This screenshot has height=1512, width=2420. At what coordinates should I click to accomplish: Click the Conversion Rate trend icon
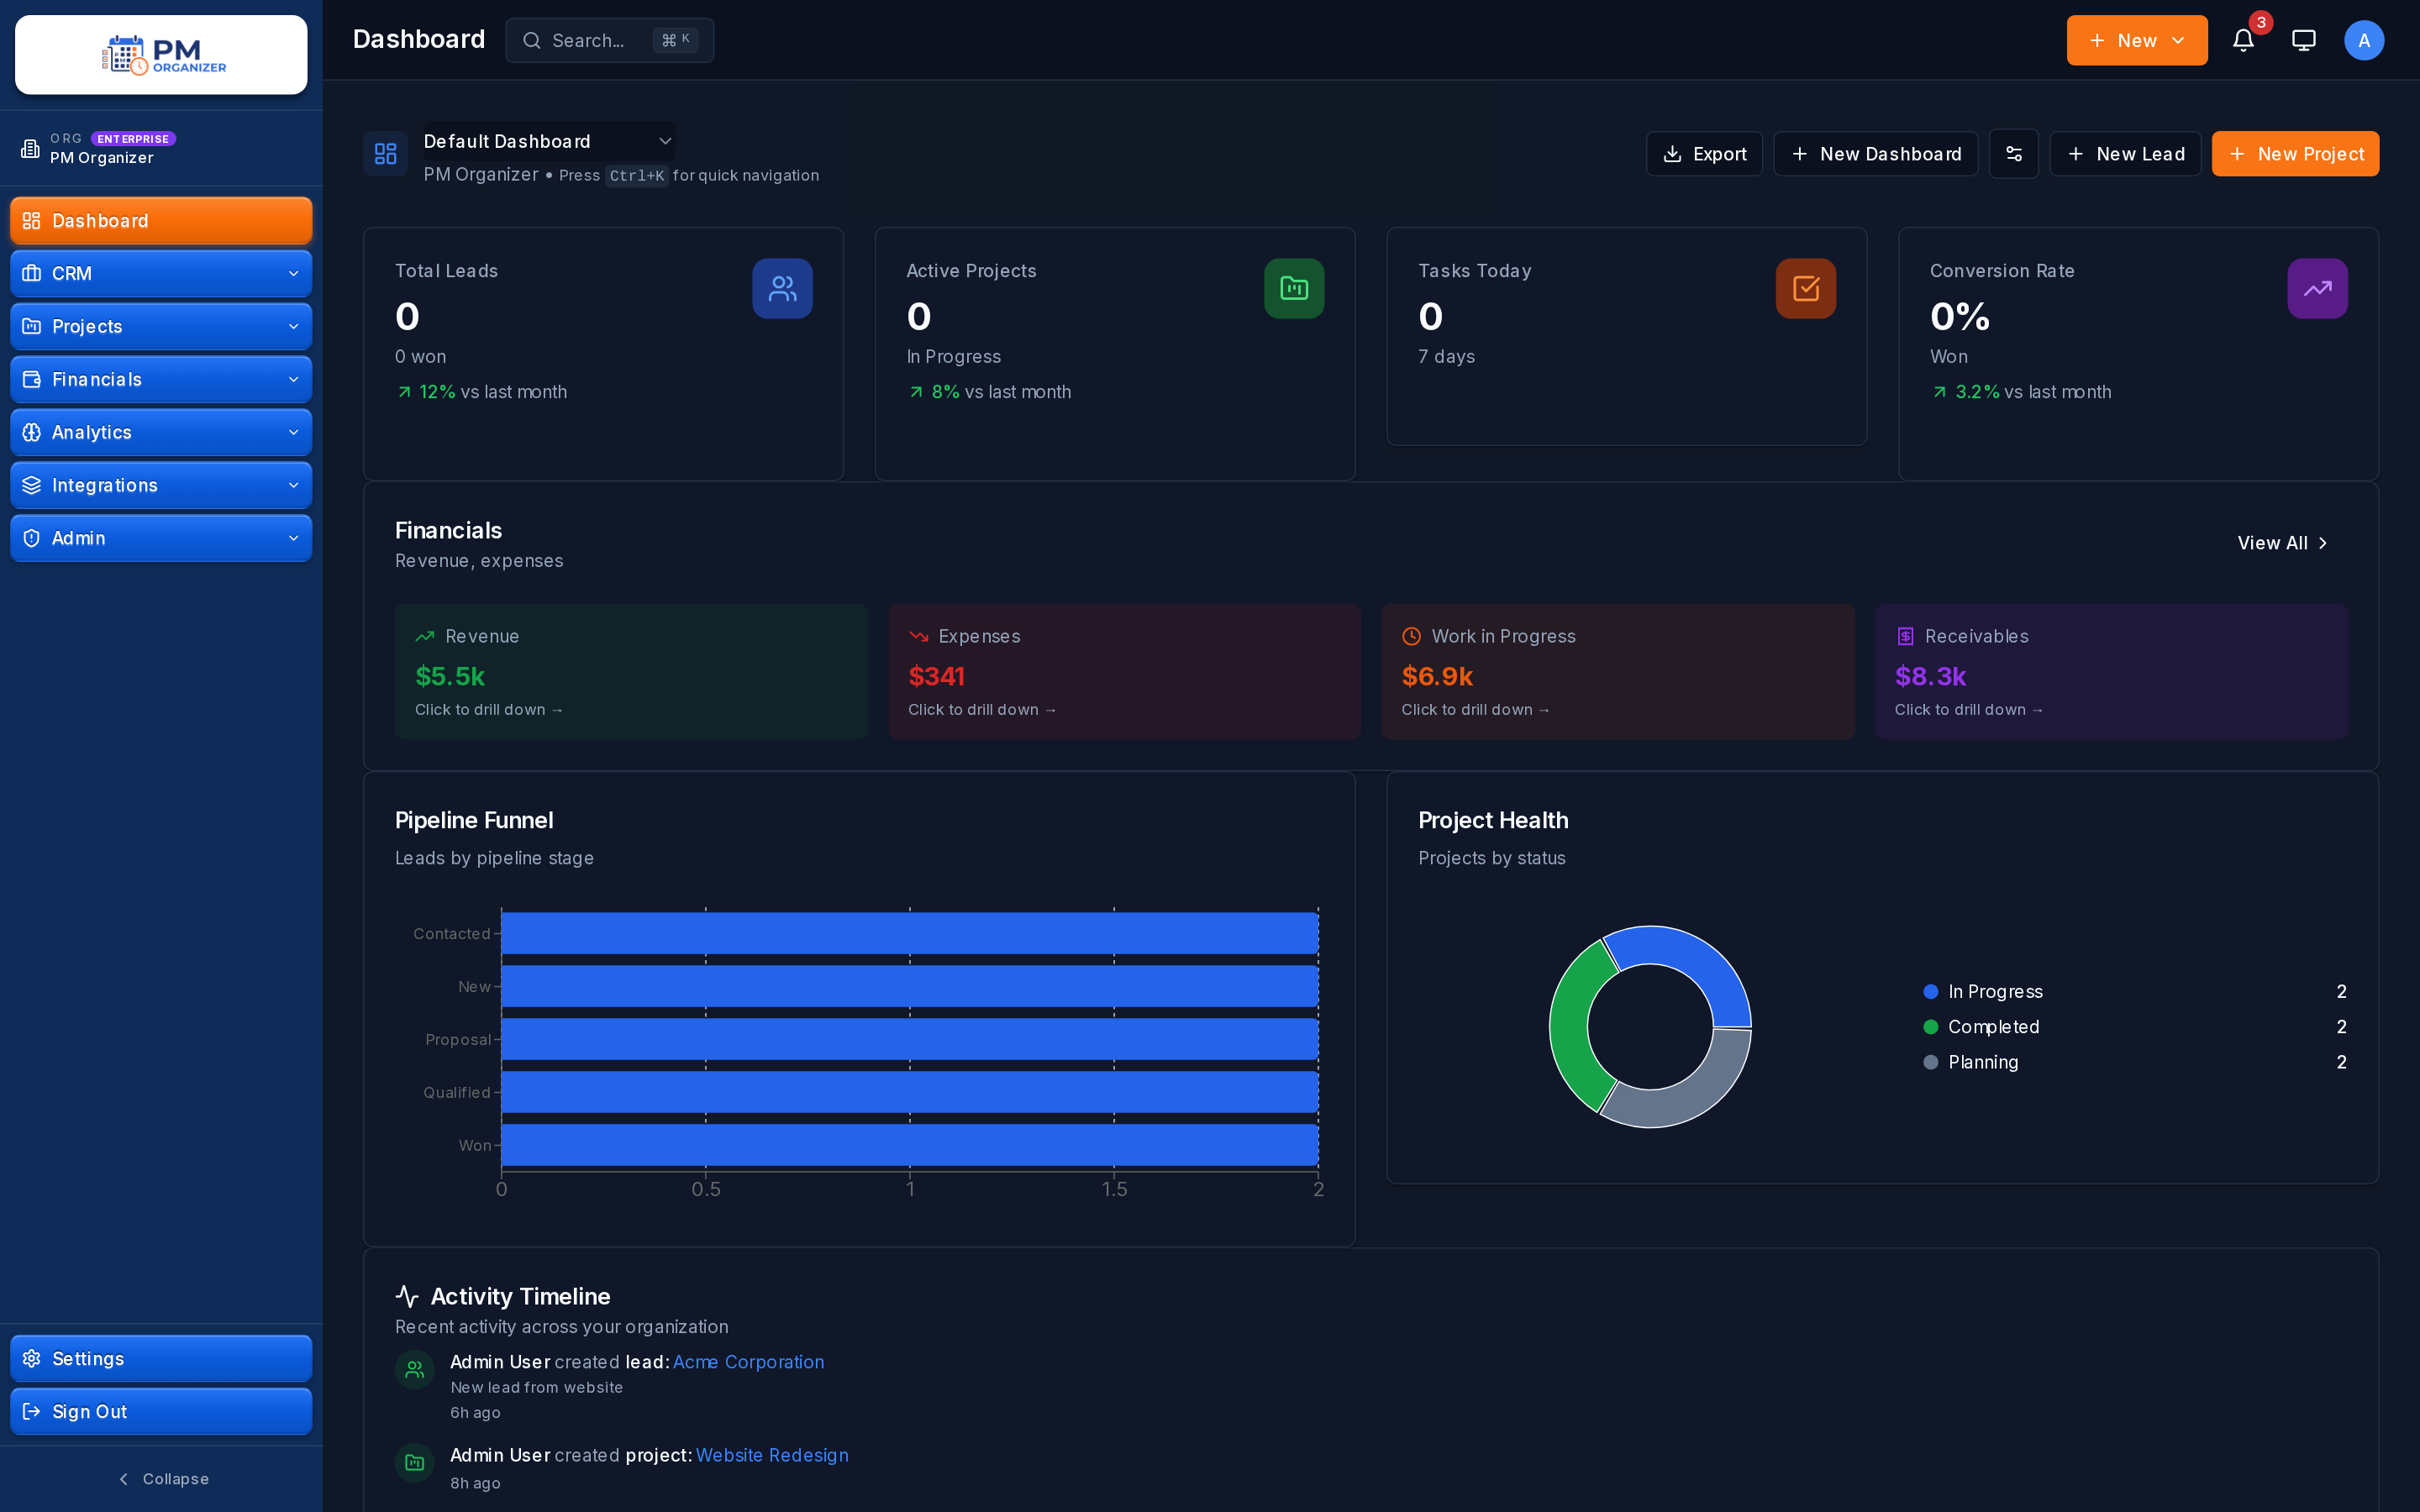click(x=2317, y=289)
